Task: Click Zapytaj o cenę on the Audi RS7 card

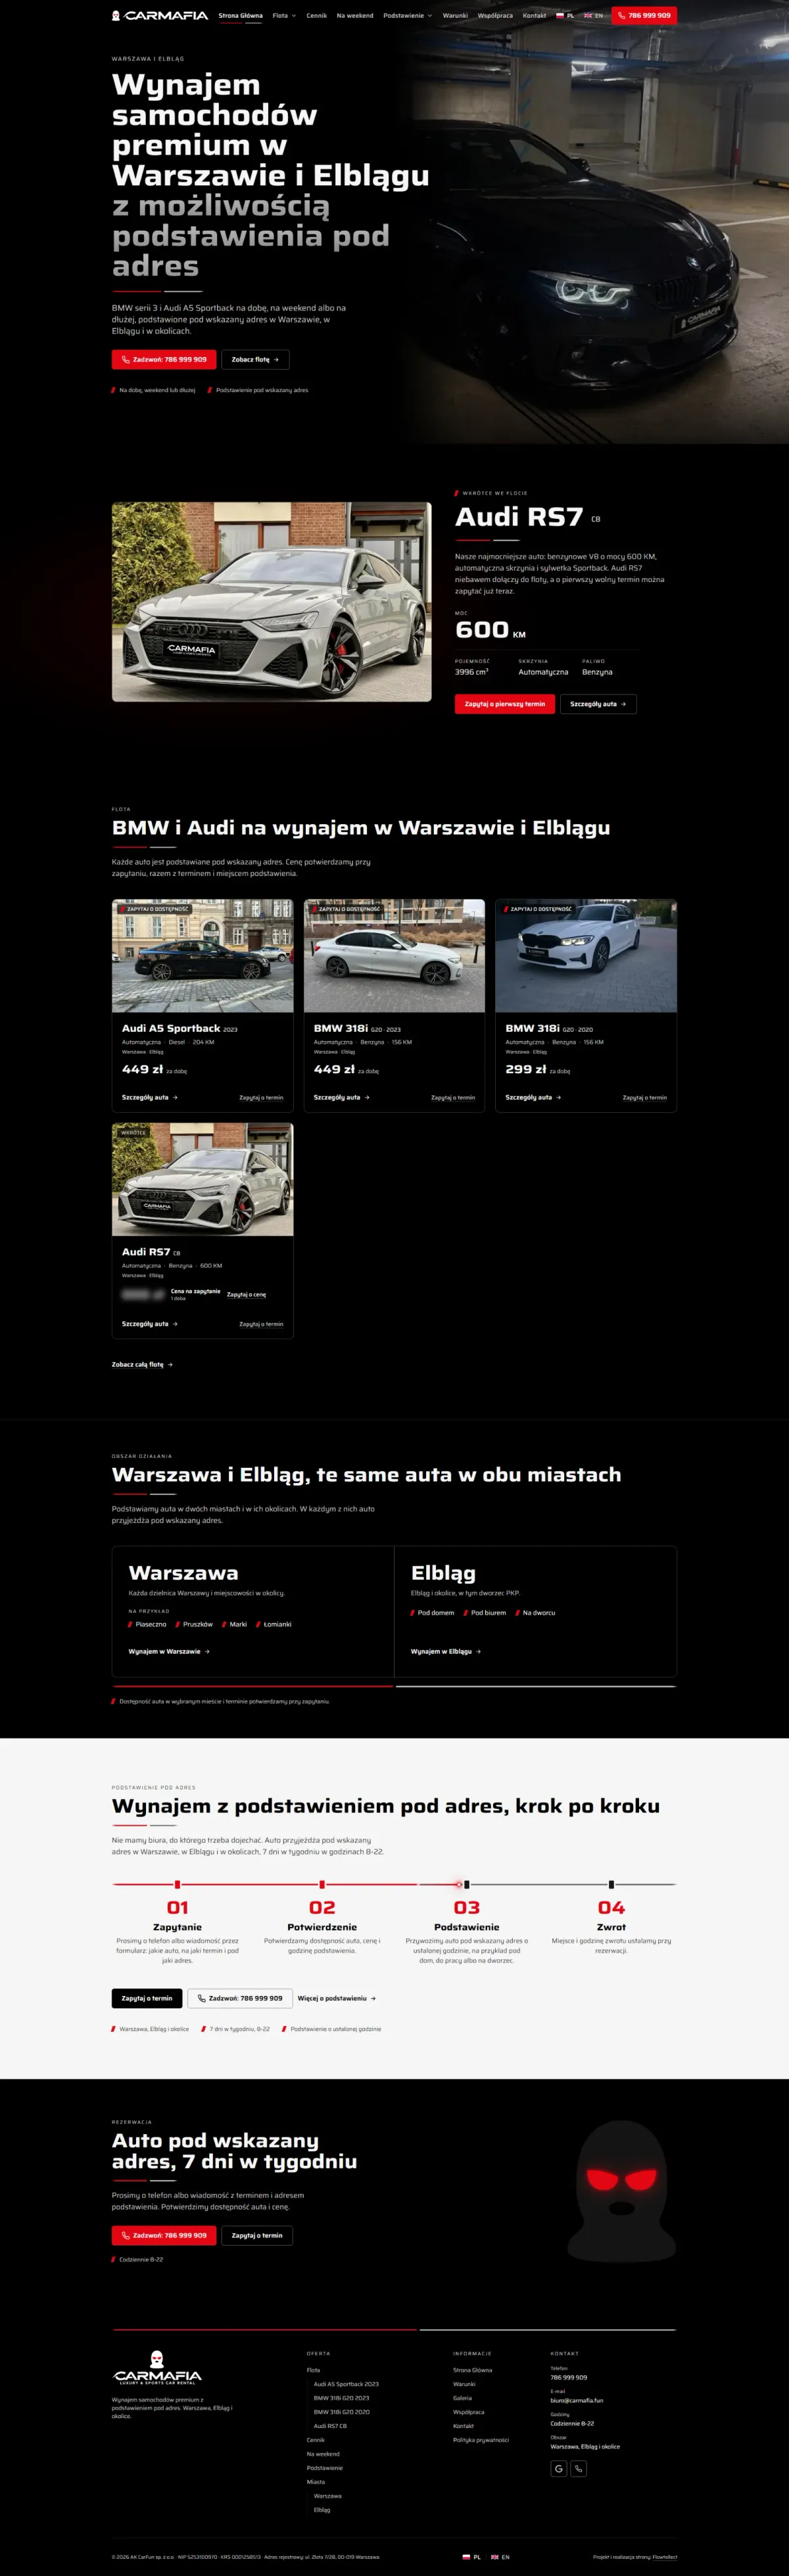Action: point(247,1294)
